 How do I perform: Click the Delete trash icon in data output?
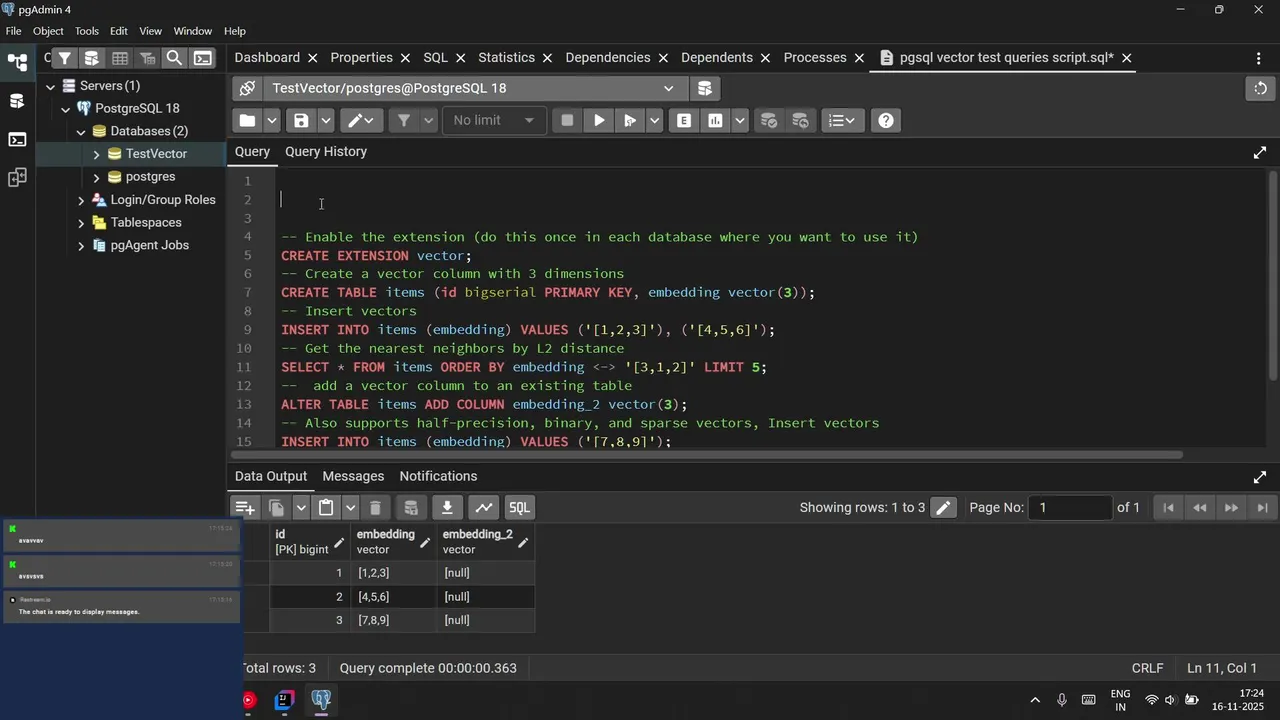[375, 508]
